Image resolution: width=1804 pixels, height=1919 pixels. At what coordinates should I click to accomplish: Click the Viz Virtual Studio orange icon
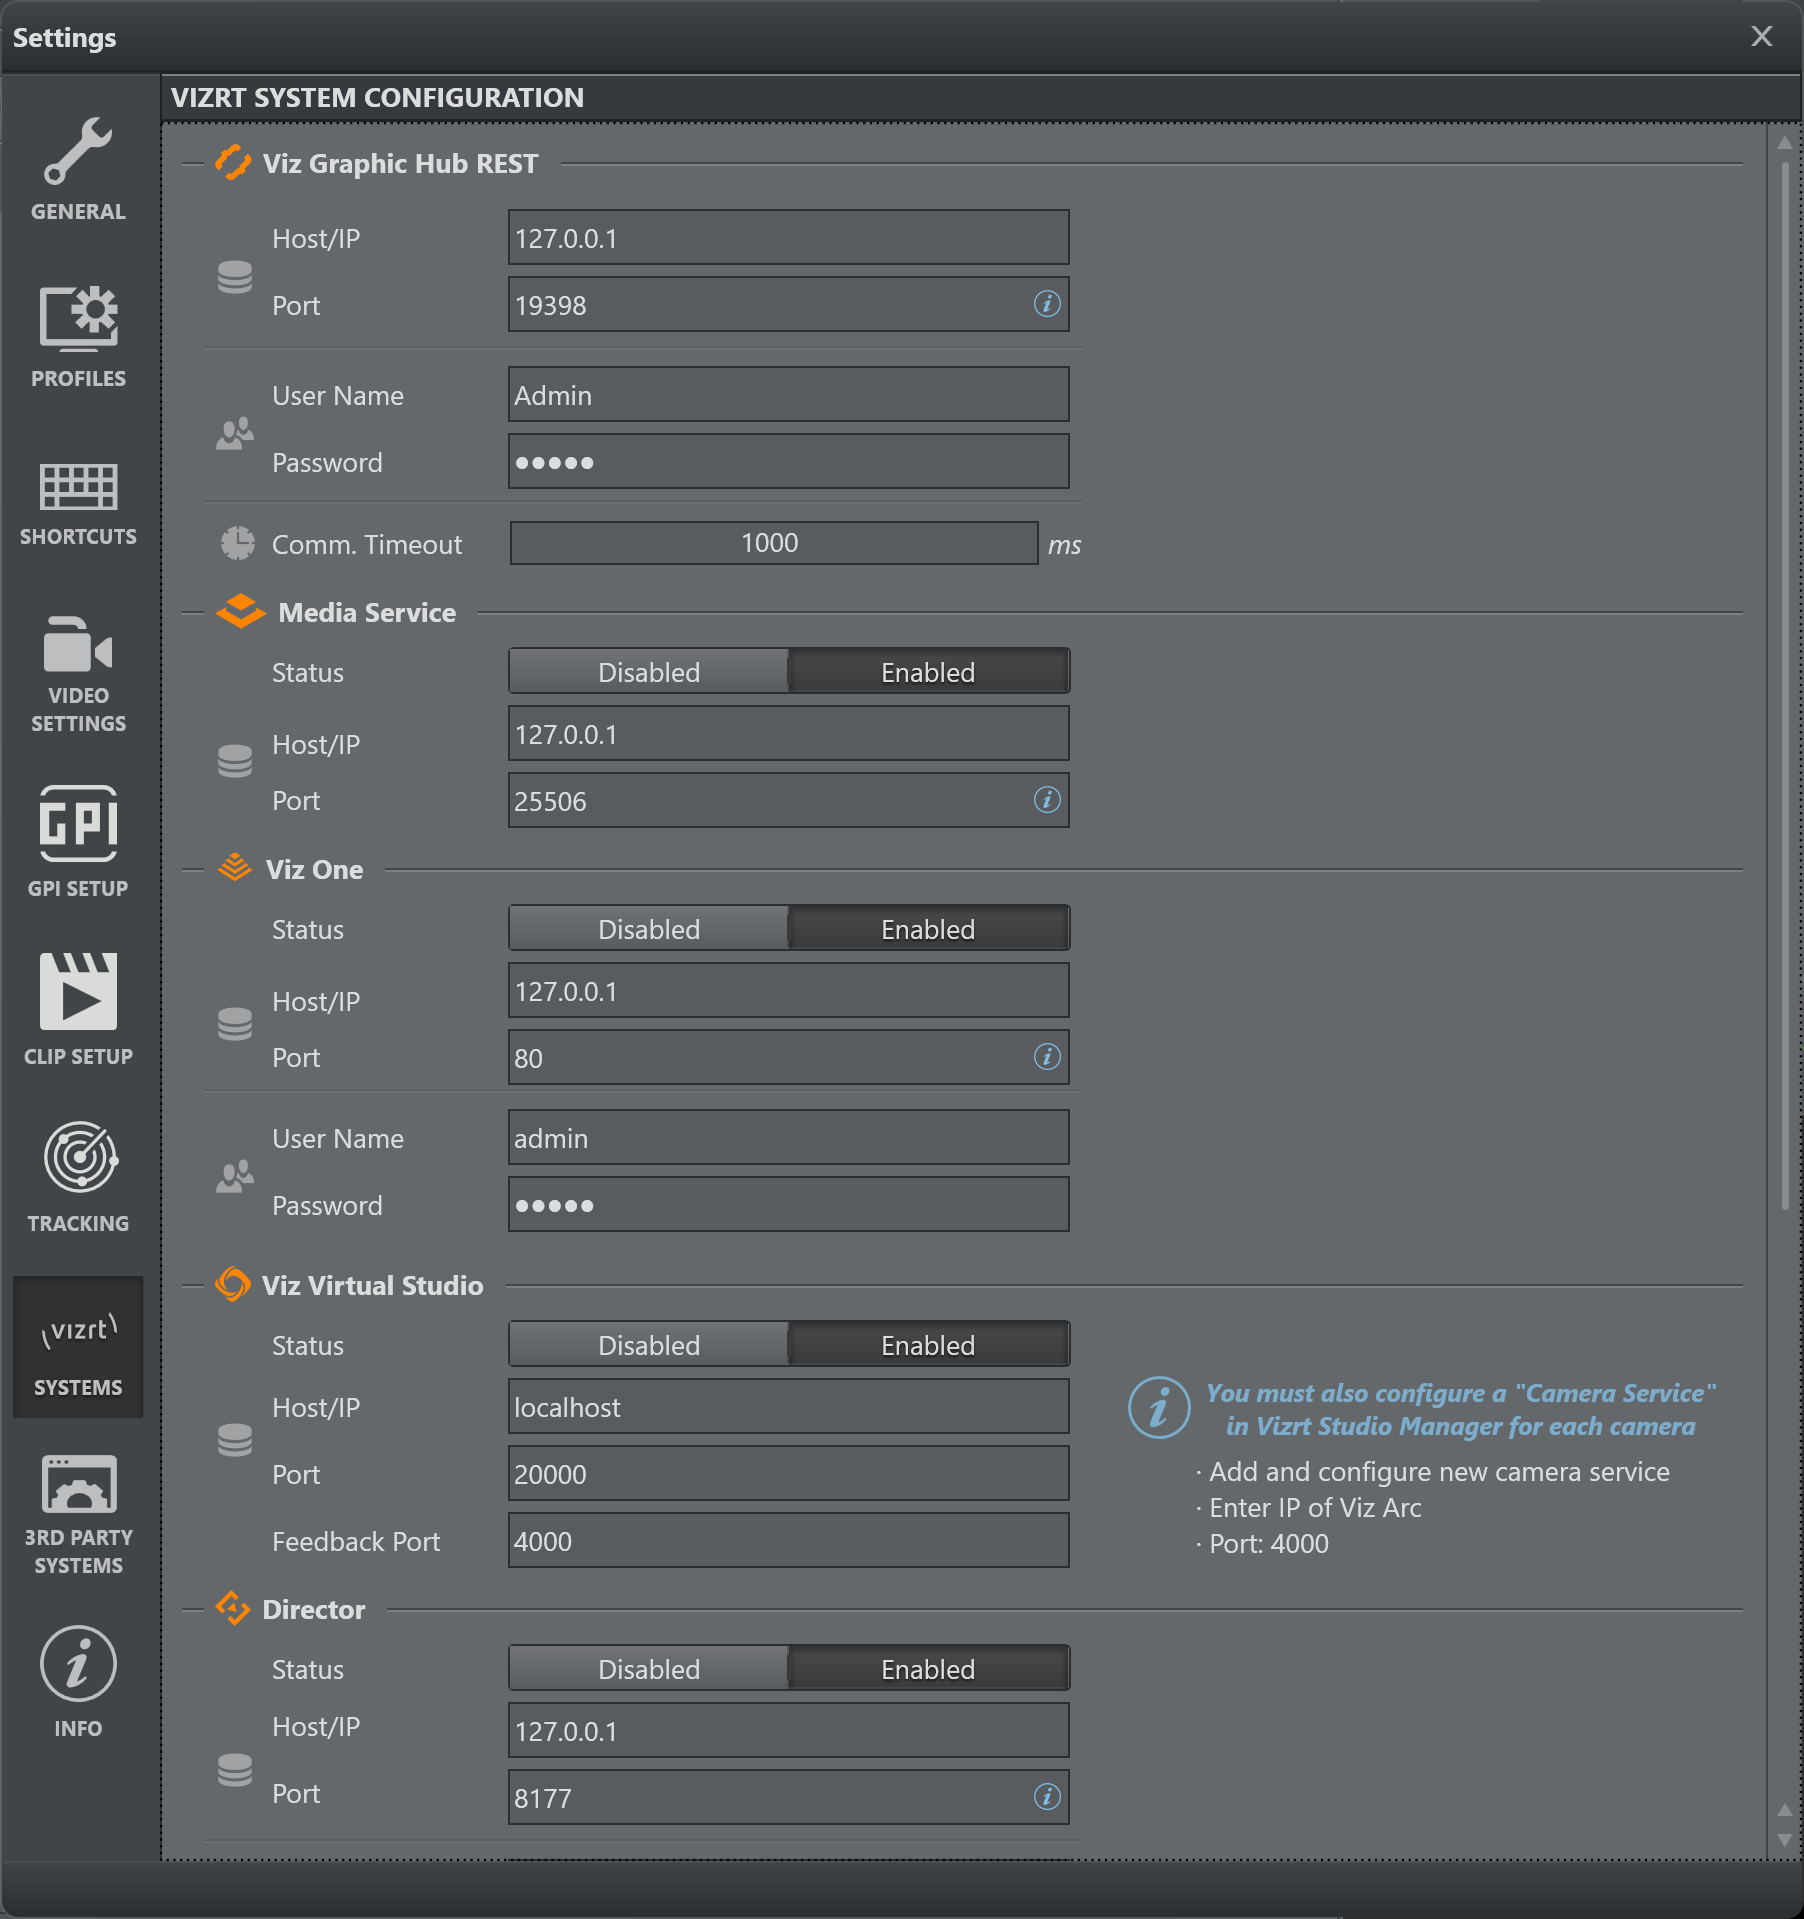pyautogui.click(x=233, y=1284)
